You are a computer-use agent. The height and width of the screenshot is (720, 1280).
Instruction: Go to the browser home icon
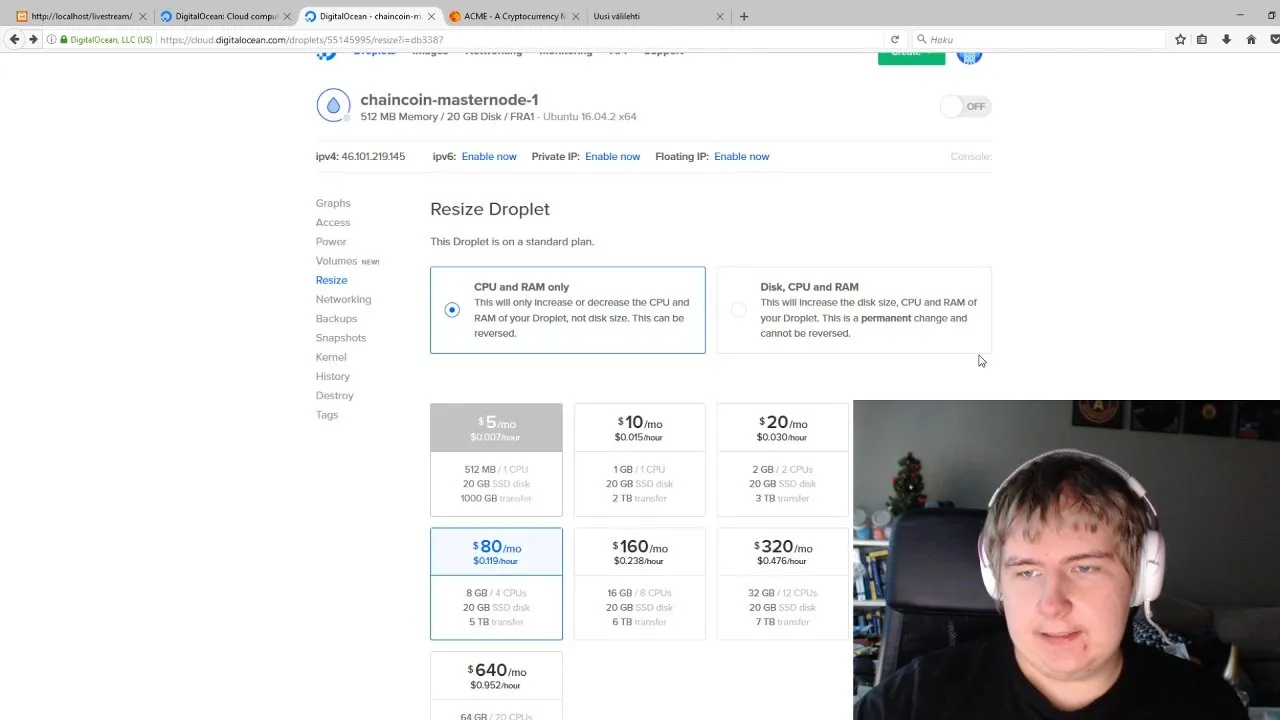(1251, 39)
